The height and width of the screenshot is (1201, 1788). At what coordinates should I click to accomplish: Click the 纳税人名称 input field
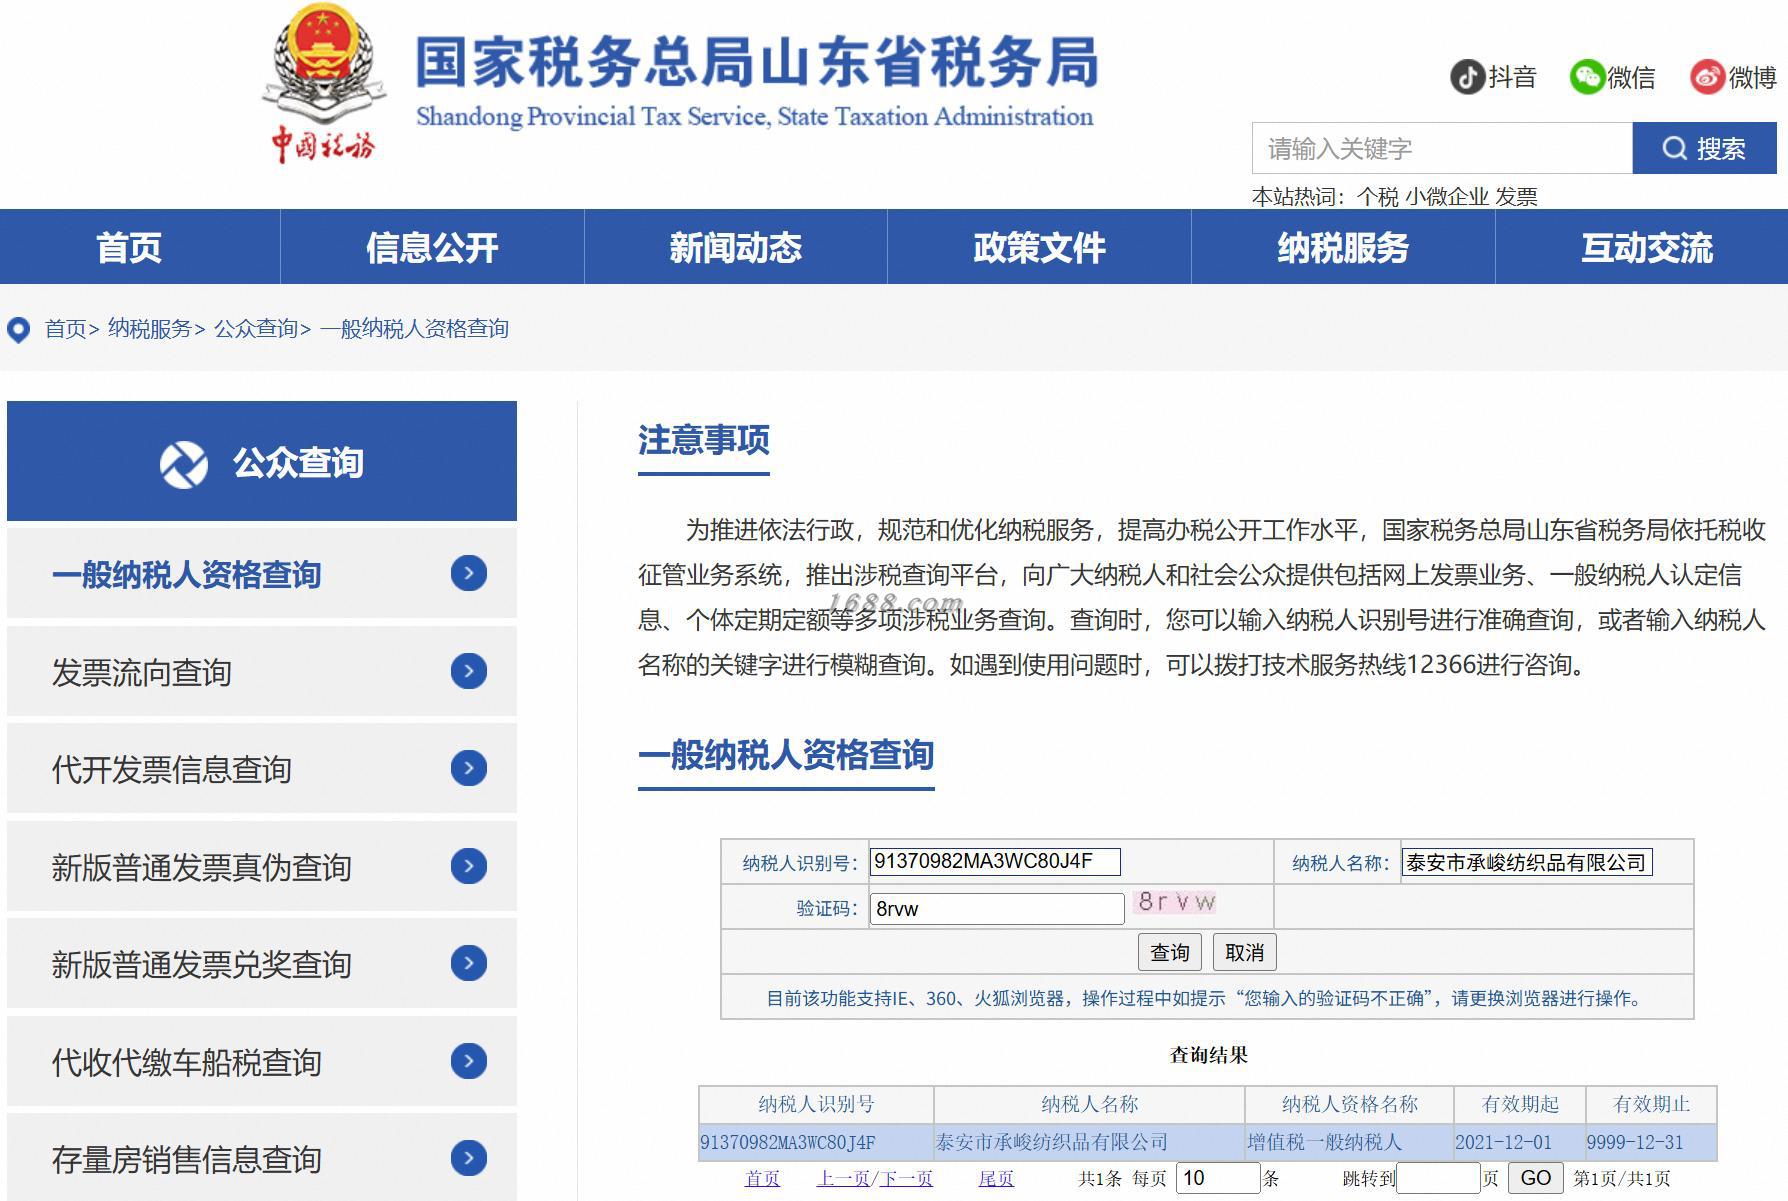[x=1527, y=862]
